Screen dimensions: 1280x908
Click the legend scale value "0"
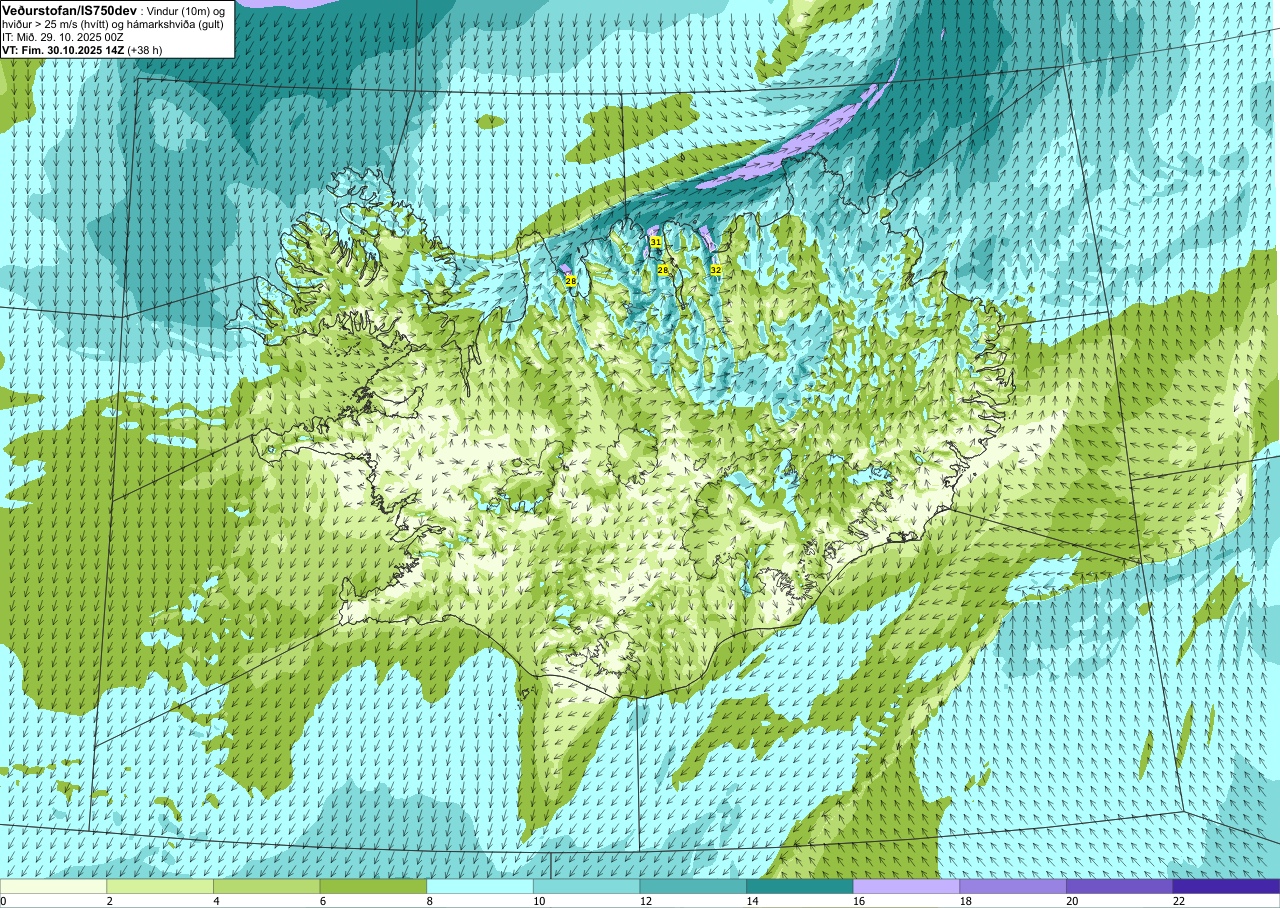[3, 901]
